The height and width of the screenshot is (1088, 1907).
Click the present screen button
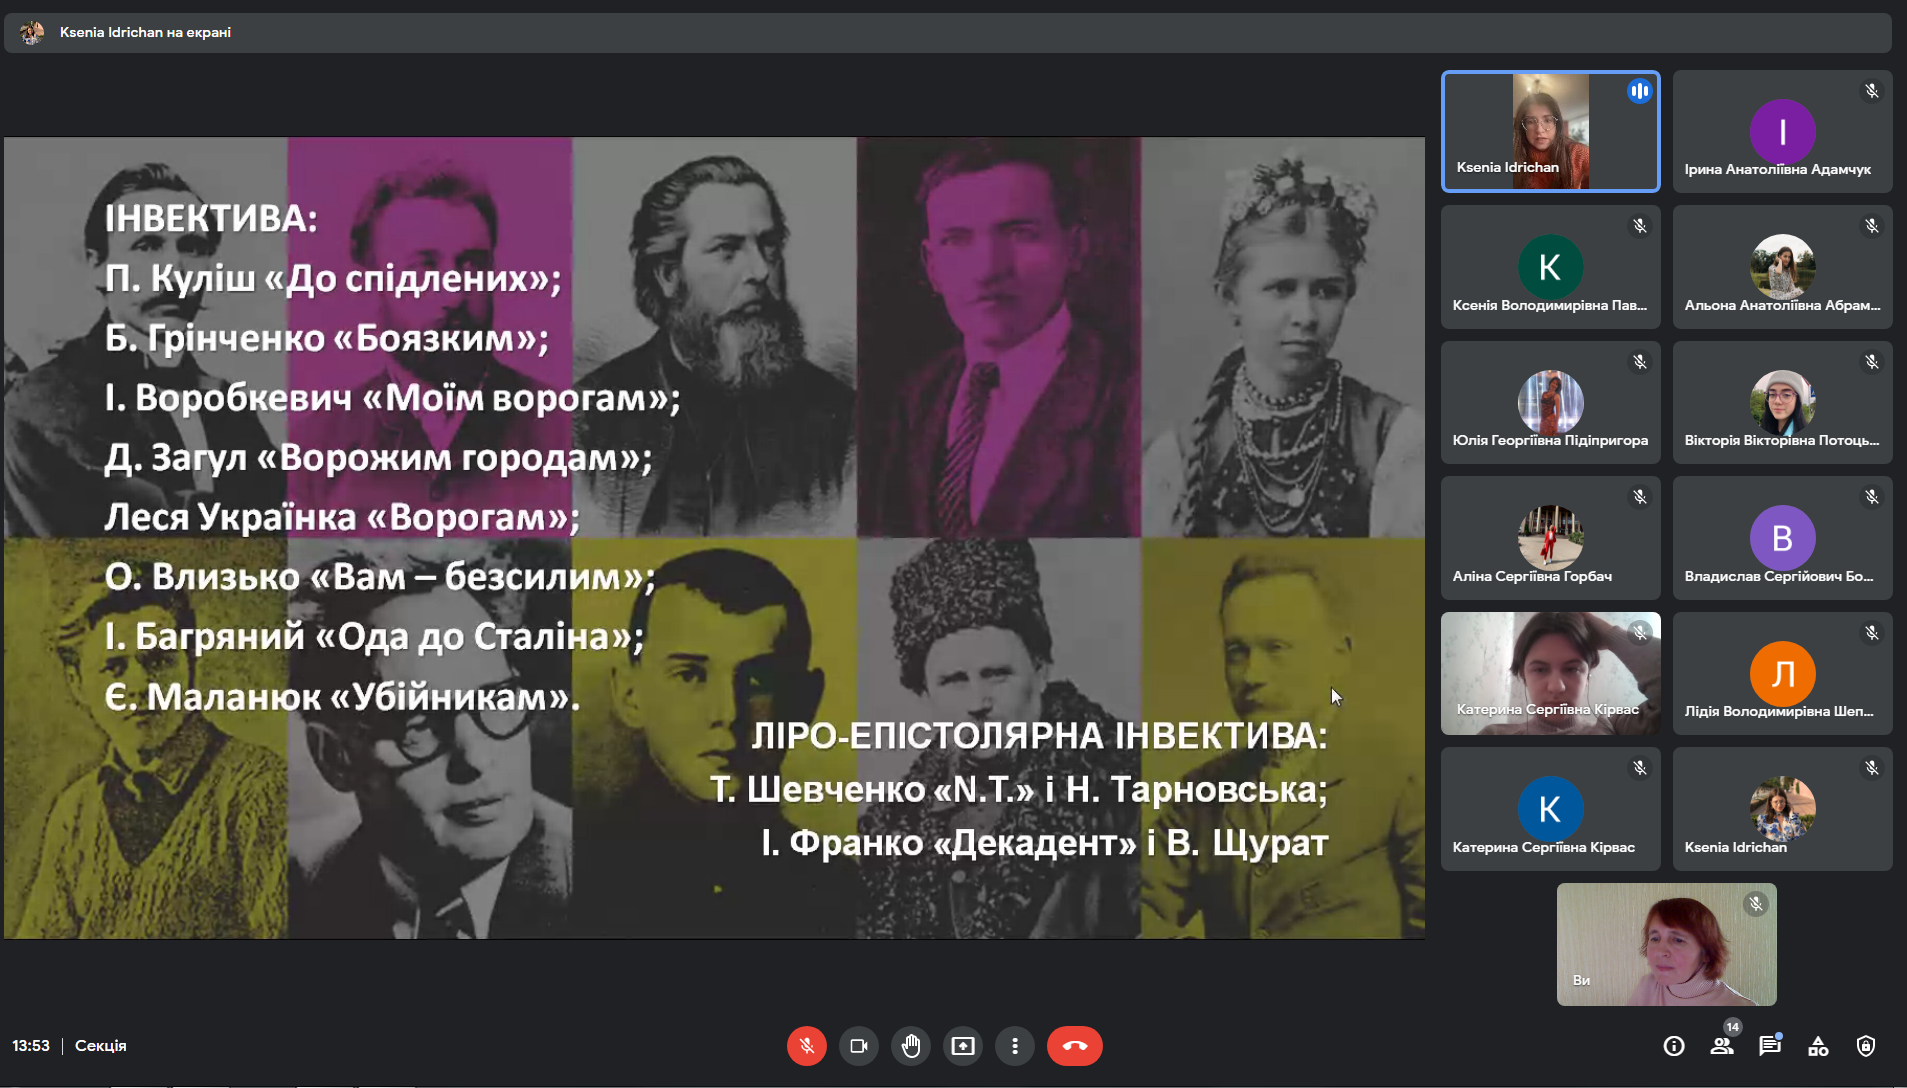click(962, 1046)
